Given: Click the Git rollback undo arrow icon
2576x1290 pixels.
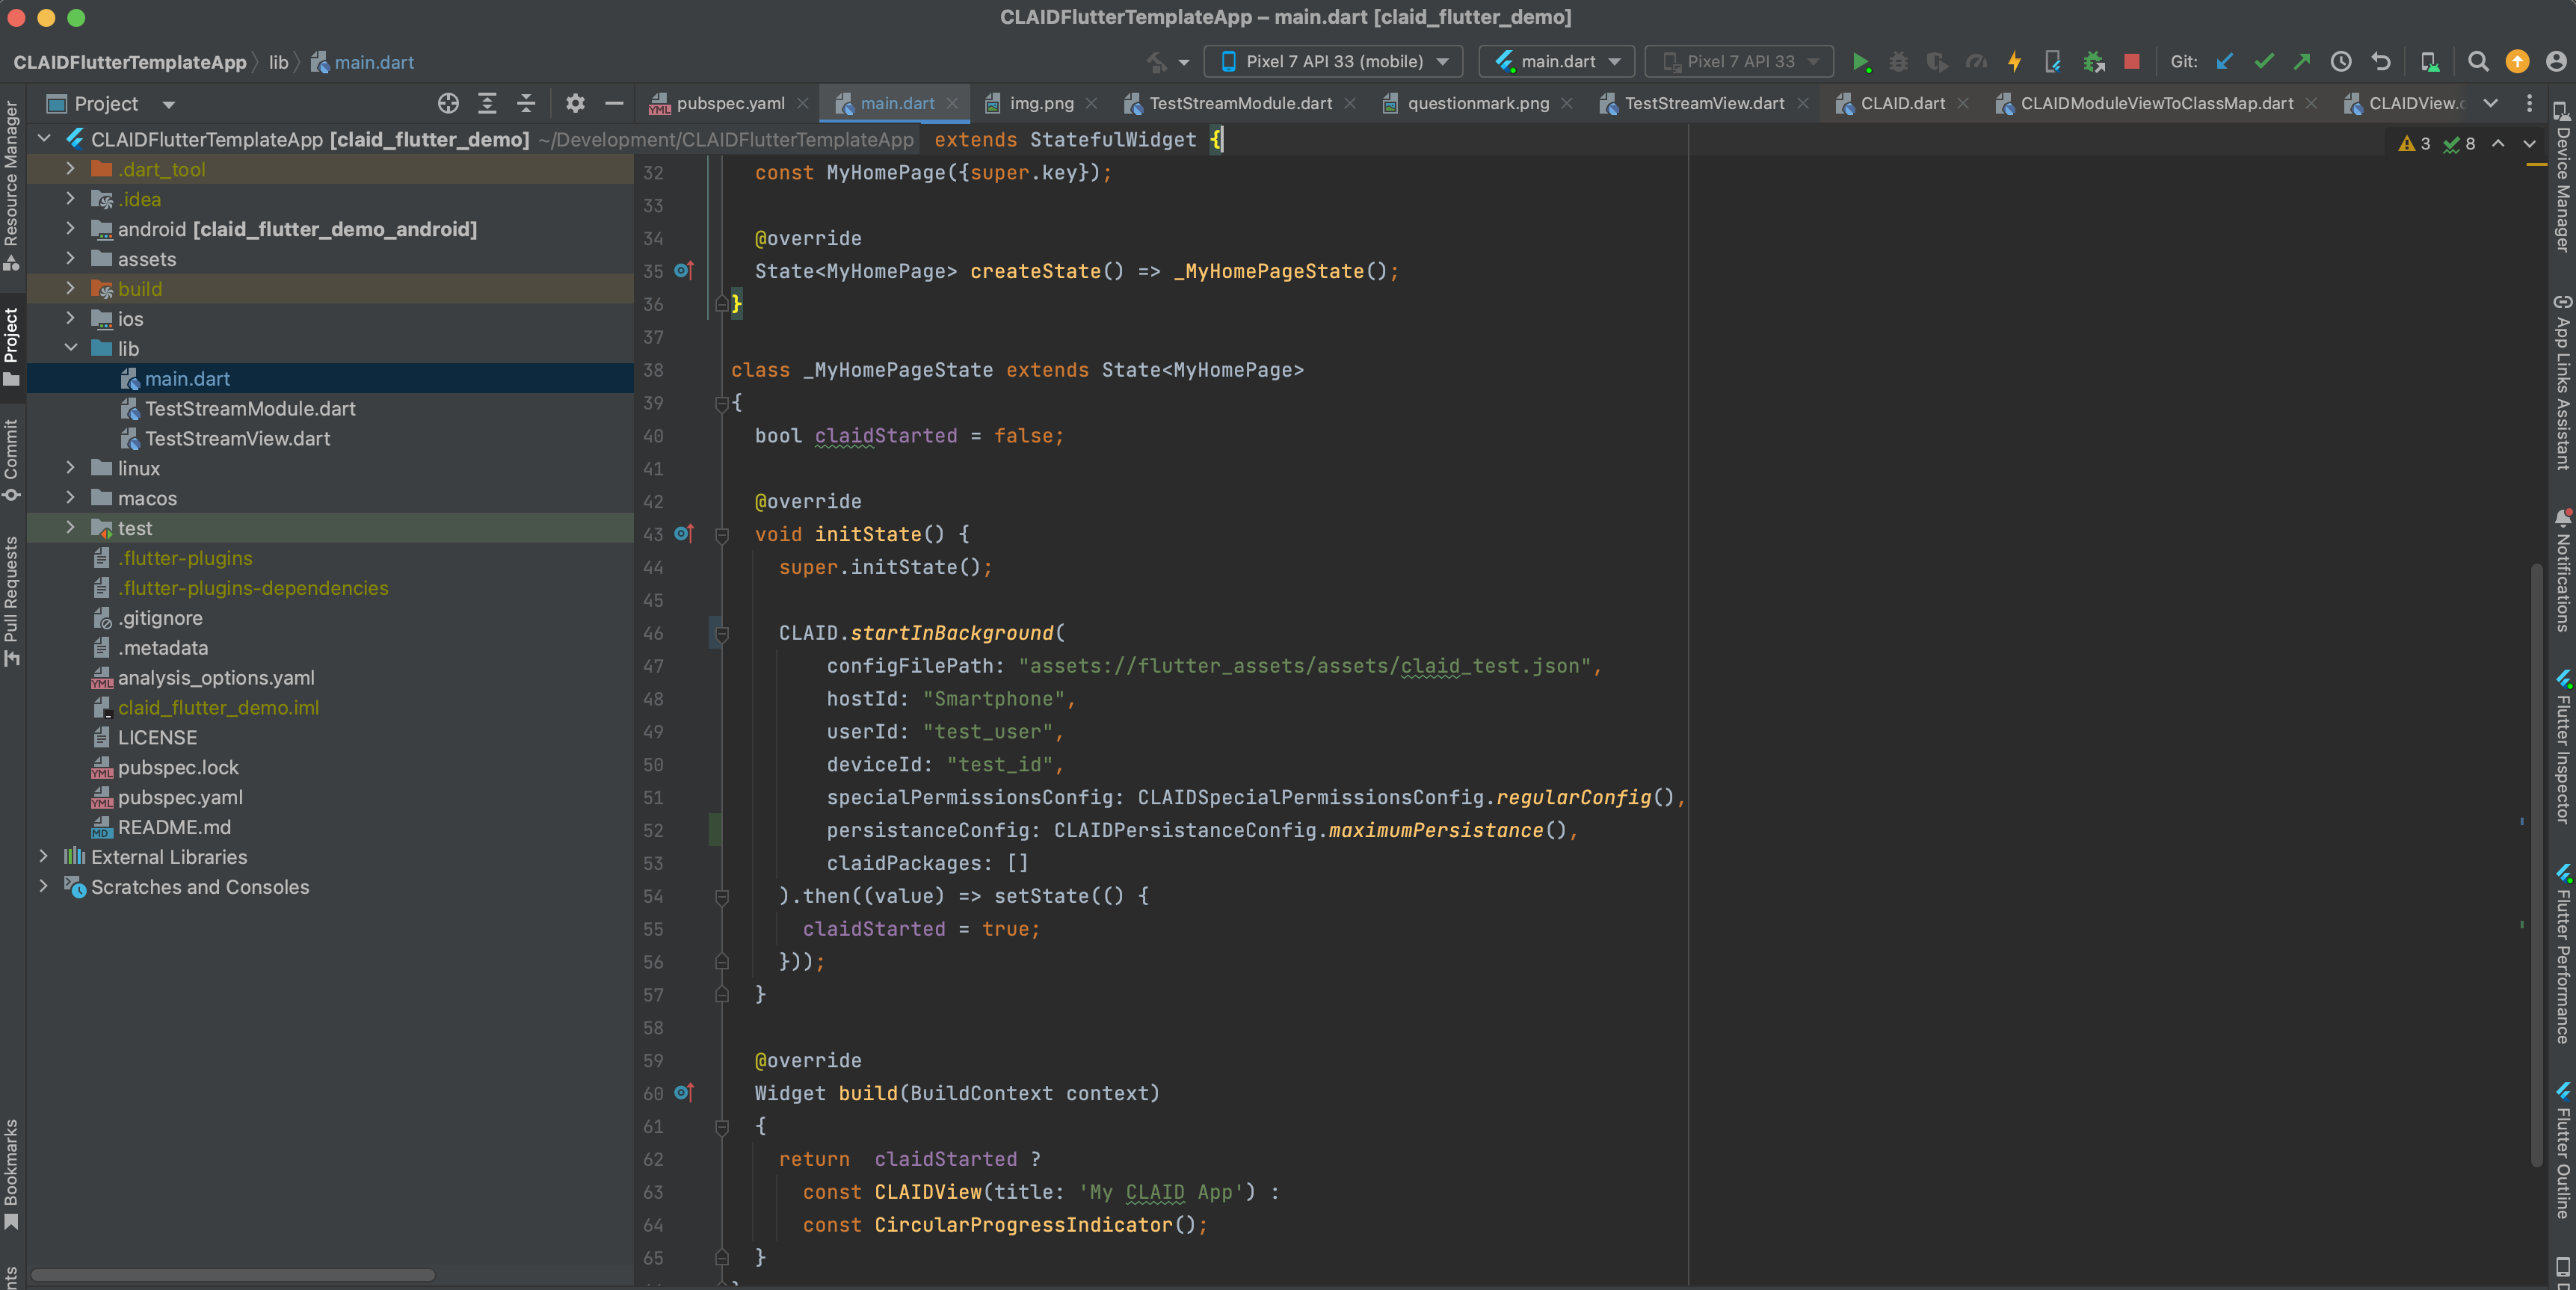Looking at the screenshot, I should (x=2381, y=62).
